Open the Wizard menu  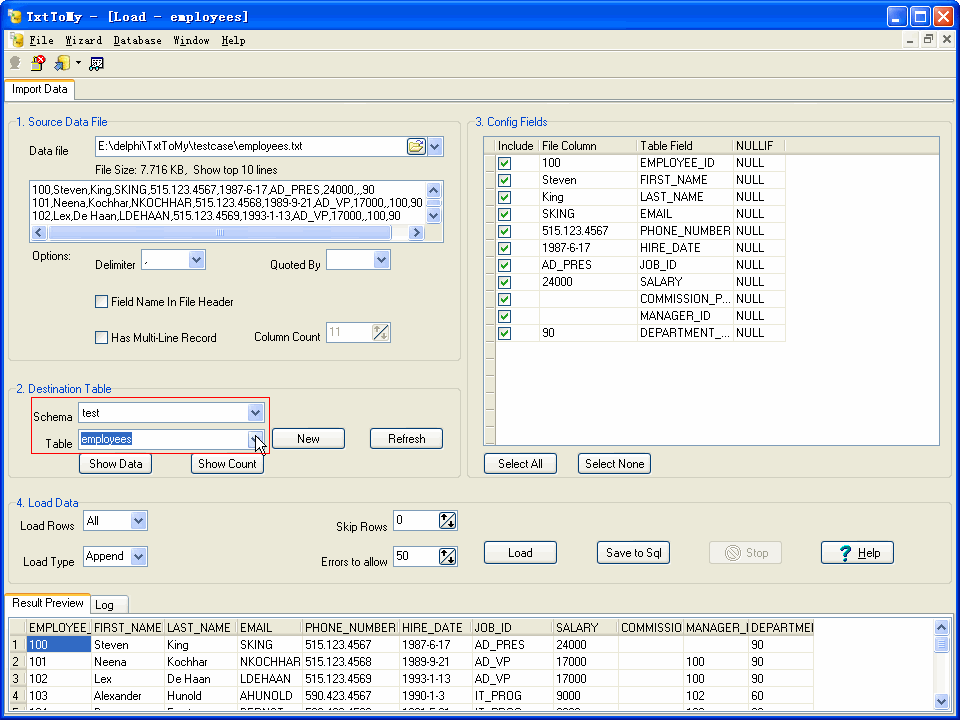click(x=83, y=40)
